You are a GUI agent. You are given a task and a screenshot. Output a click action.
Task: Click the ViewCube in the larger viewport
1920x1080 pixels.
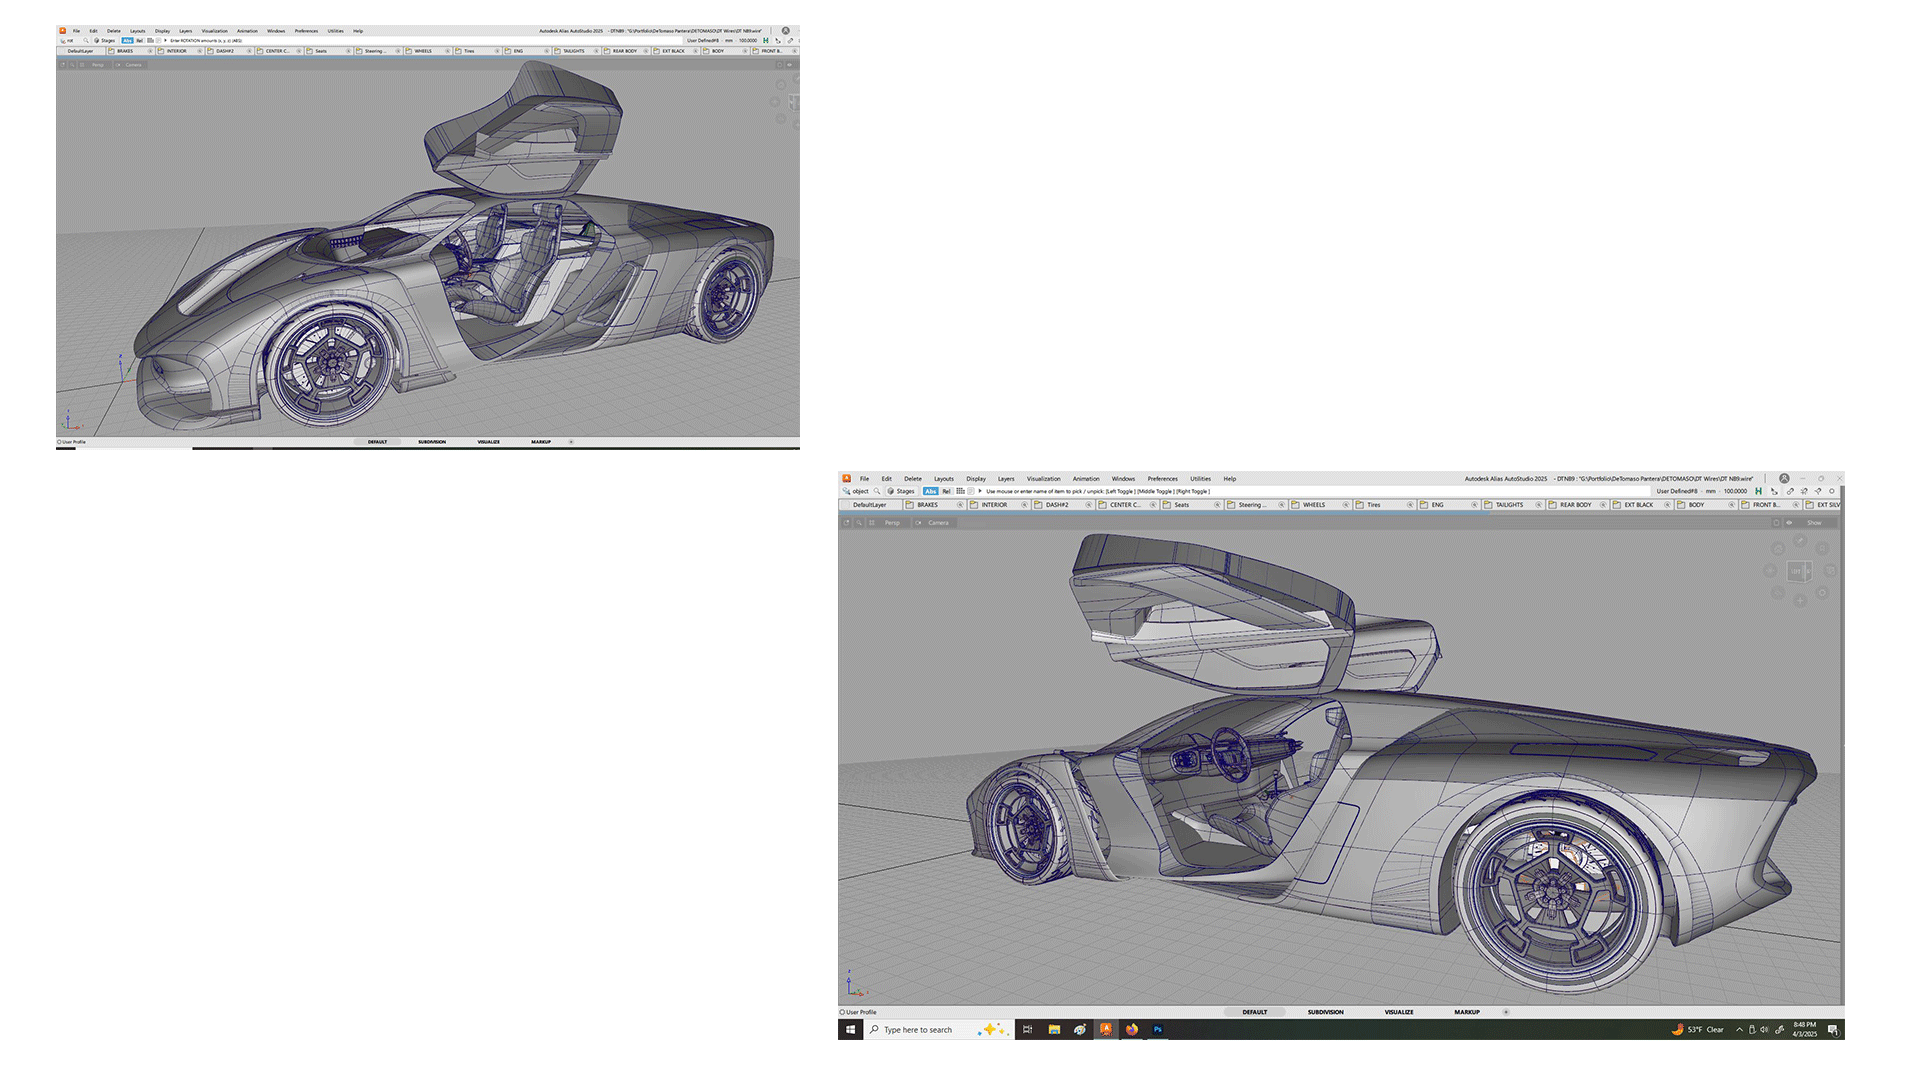(x=1799, y=572)
